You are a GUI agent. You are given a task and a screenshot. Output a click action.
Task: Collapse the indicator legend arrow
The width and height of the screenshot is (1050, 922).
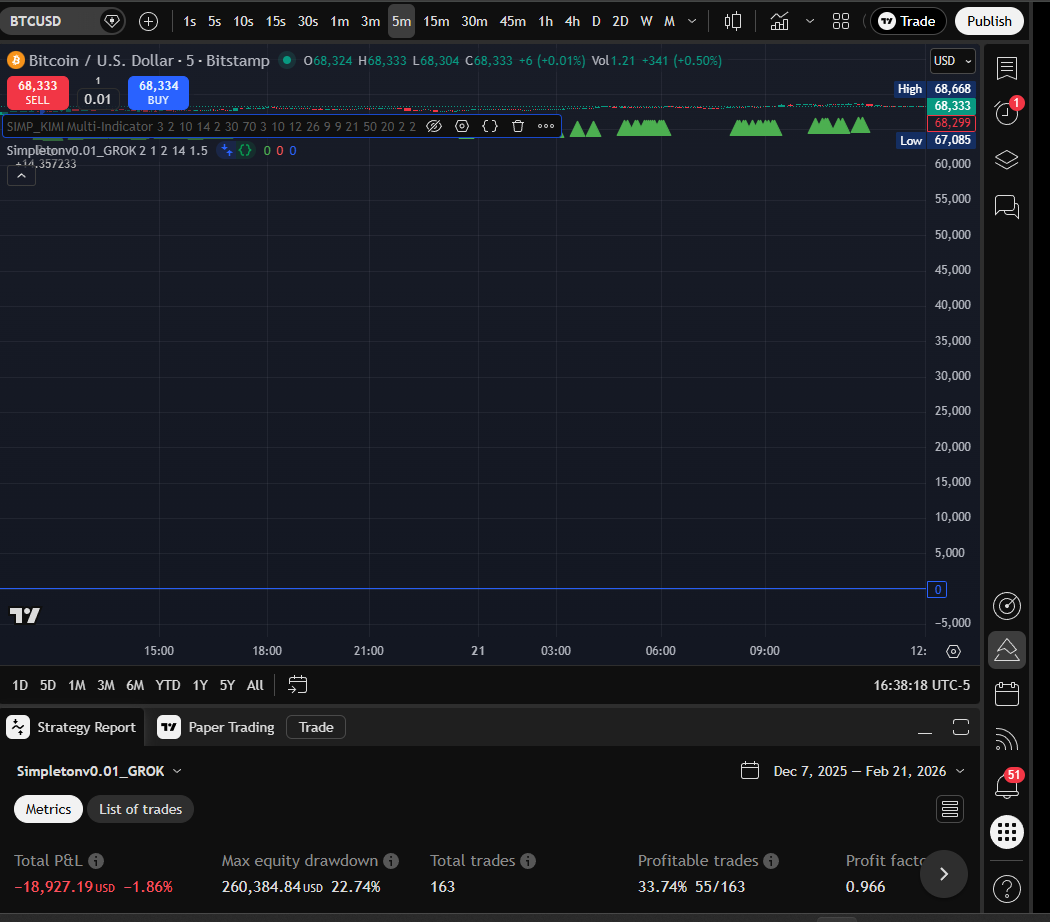coord(21,174)
